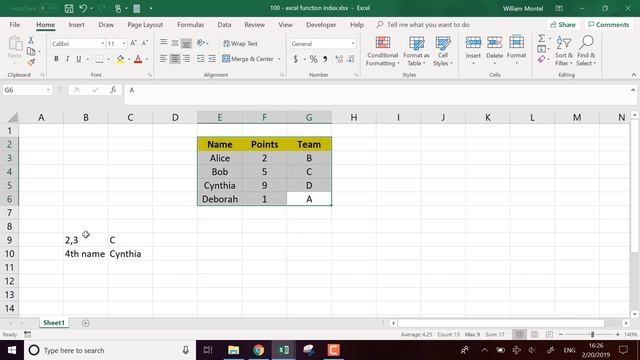Open the Name Box dropdown arrow

[48, 90]
